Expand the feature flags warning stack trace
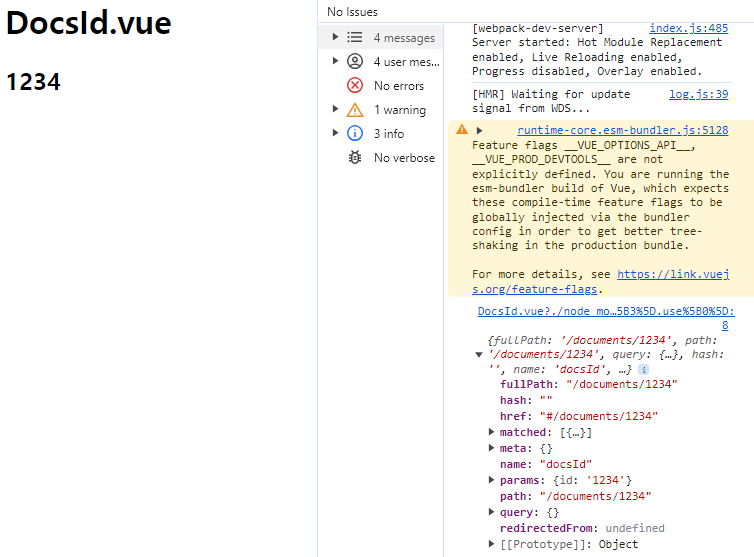Screen dimensions: 754x557 tap(479, 130)
